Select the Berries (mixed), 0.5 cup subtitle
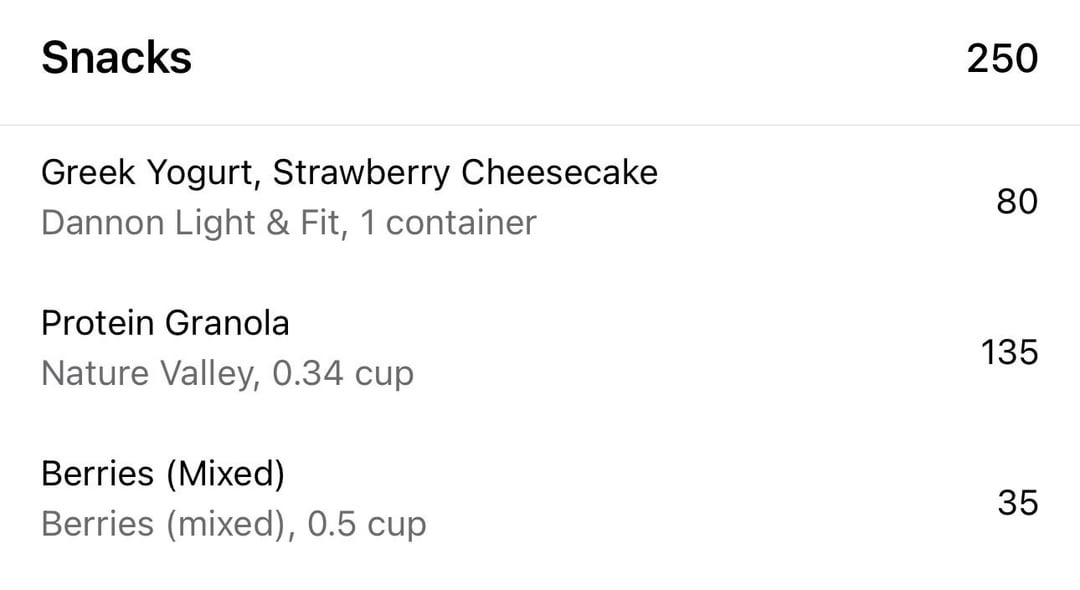The height and width of the screenshot is (590, 1080). [x=233, y=525]
